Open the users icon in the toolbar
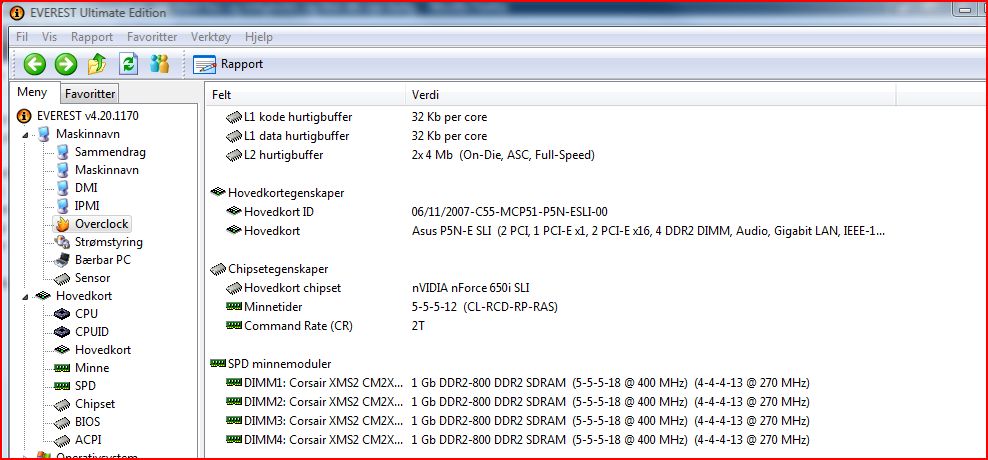988x460 pixels. pyautogui.click(x=159, y=64)
